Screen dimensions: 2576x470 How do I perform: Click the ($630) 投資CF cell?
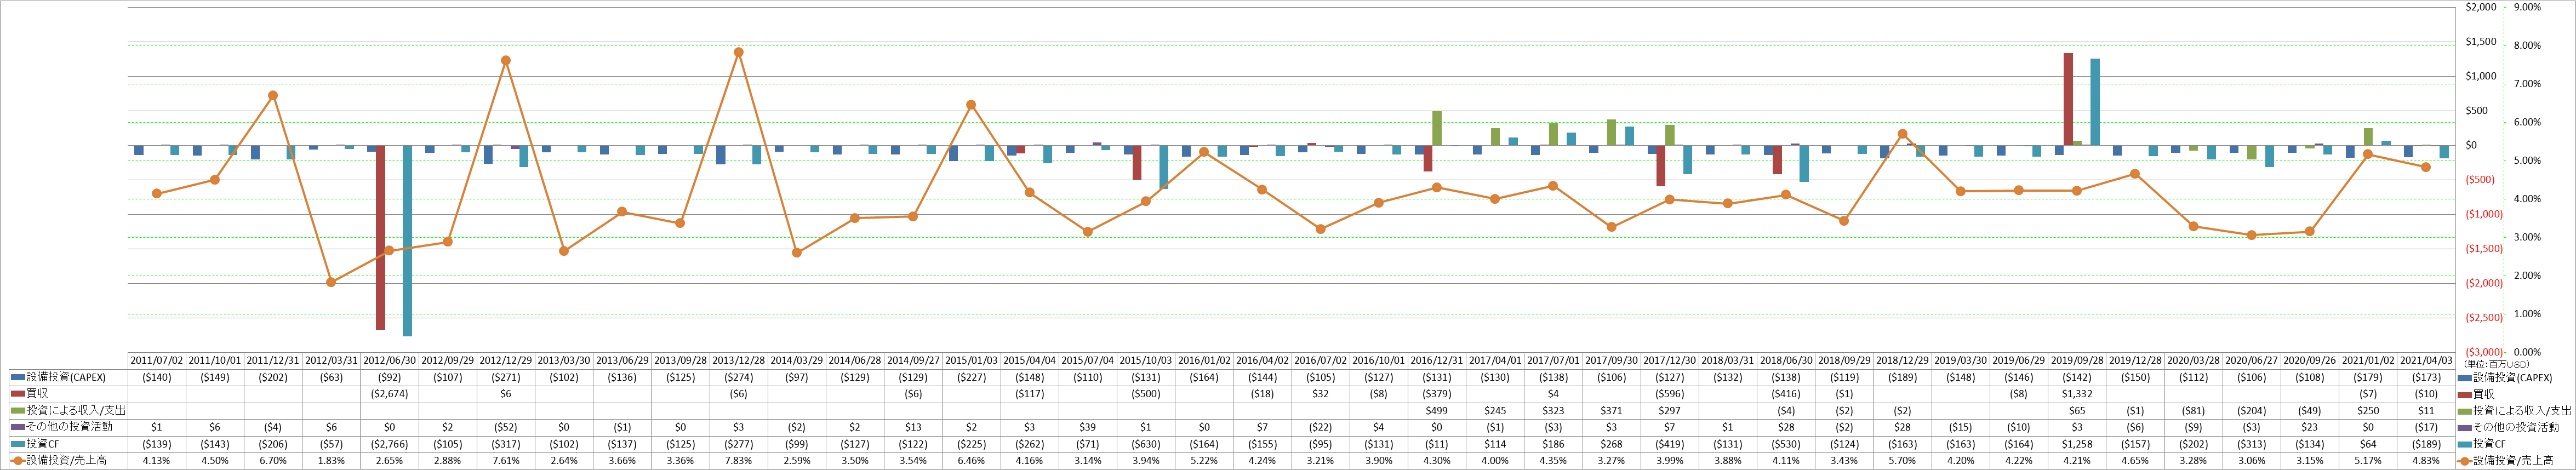point(1146,444)
